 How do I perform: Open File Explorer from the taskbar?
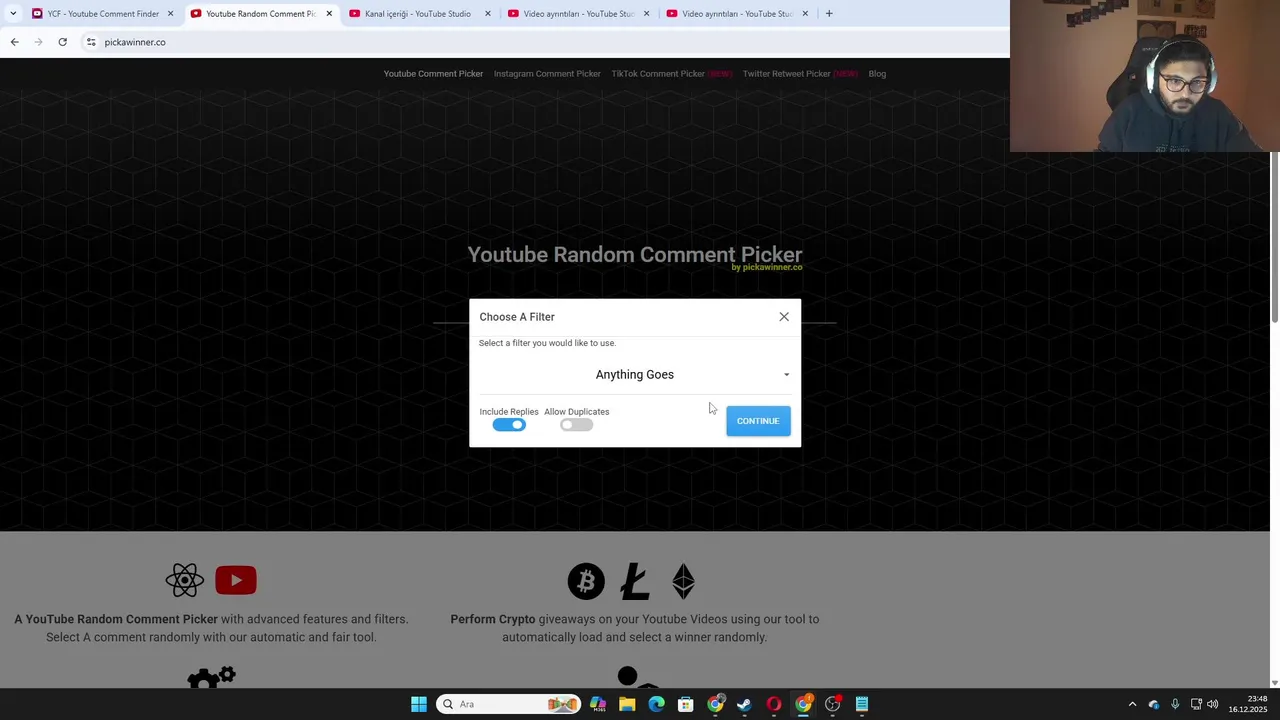627,704
